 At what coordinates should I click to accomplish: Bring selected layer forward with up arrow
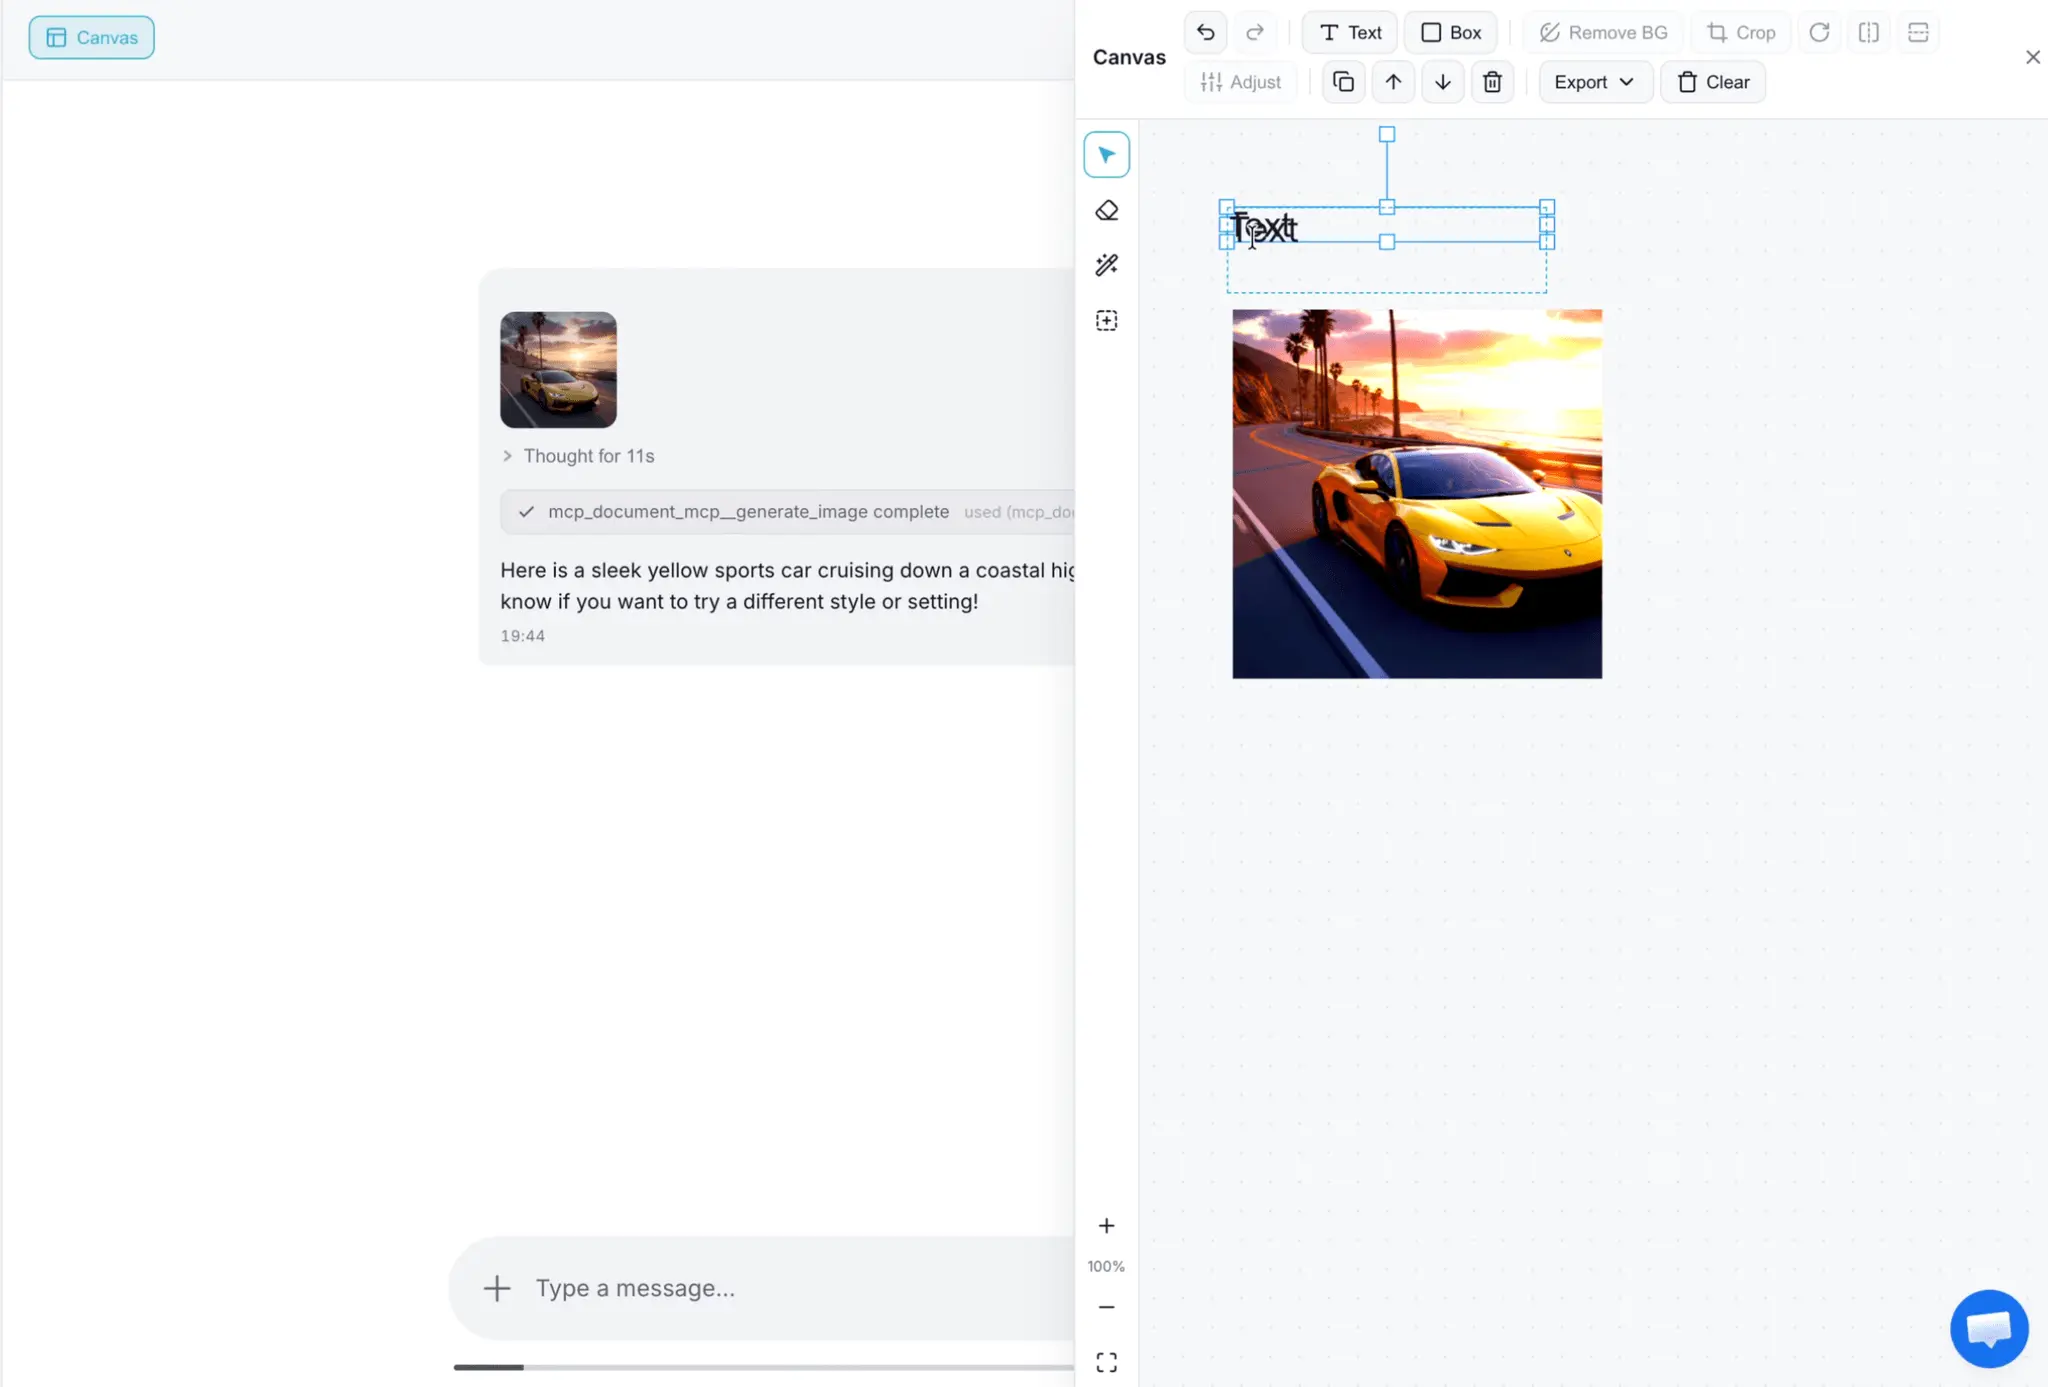[1393, 82]
